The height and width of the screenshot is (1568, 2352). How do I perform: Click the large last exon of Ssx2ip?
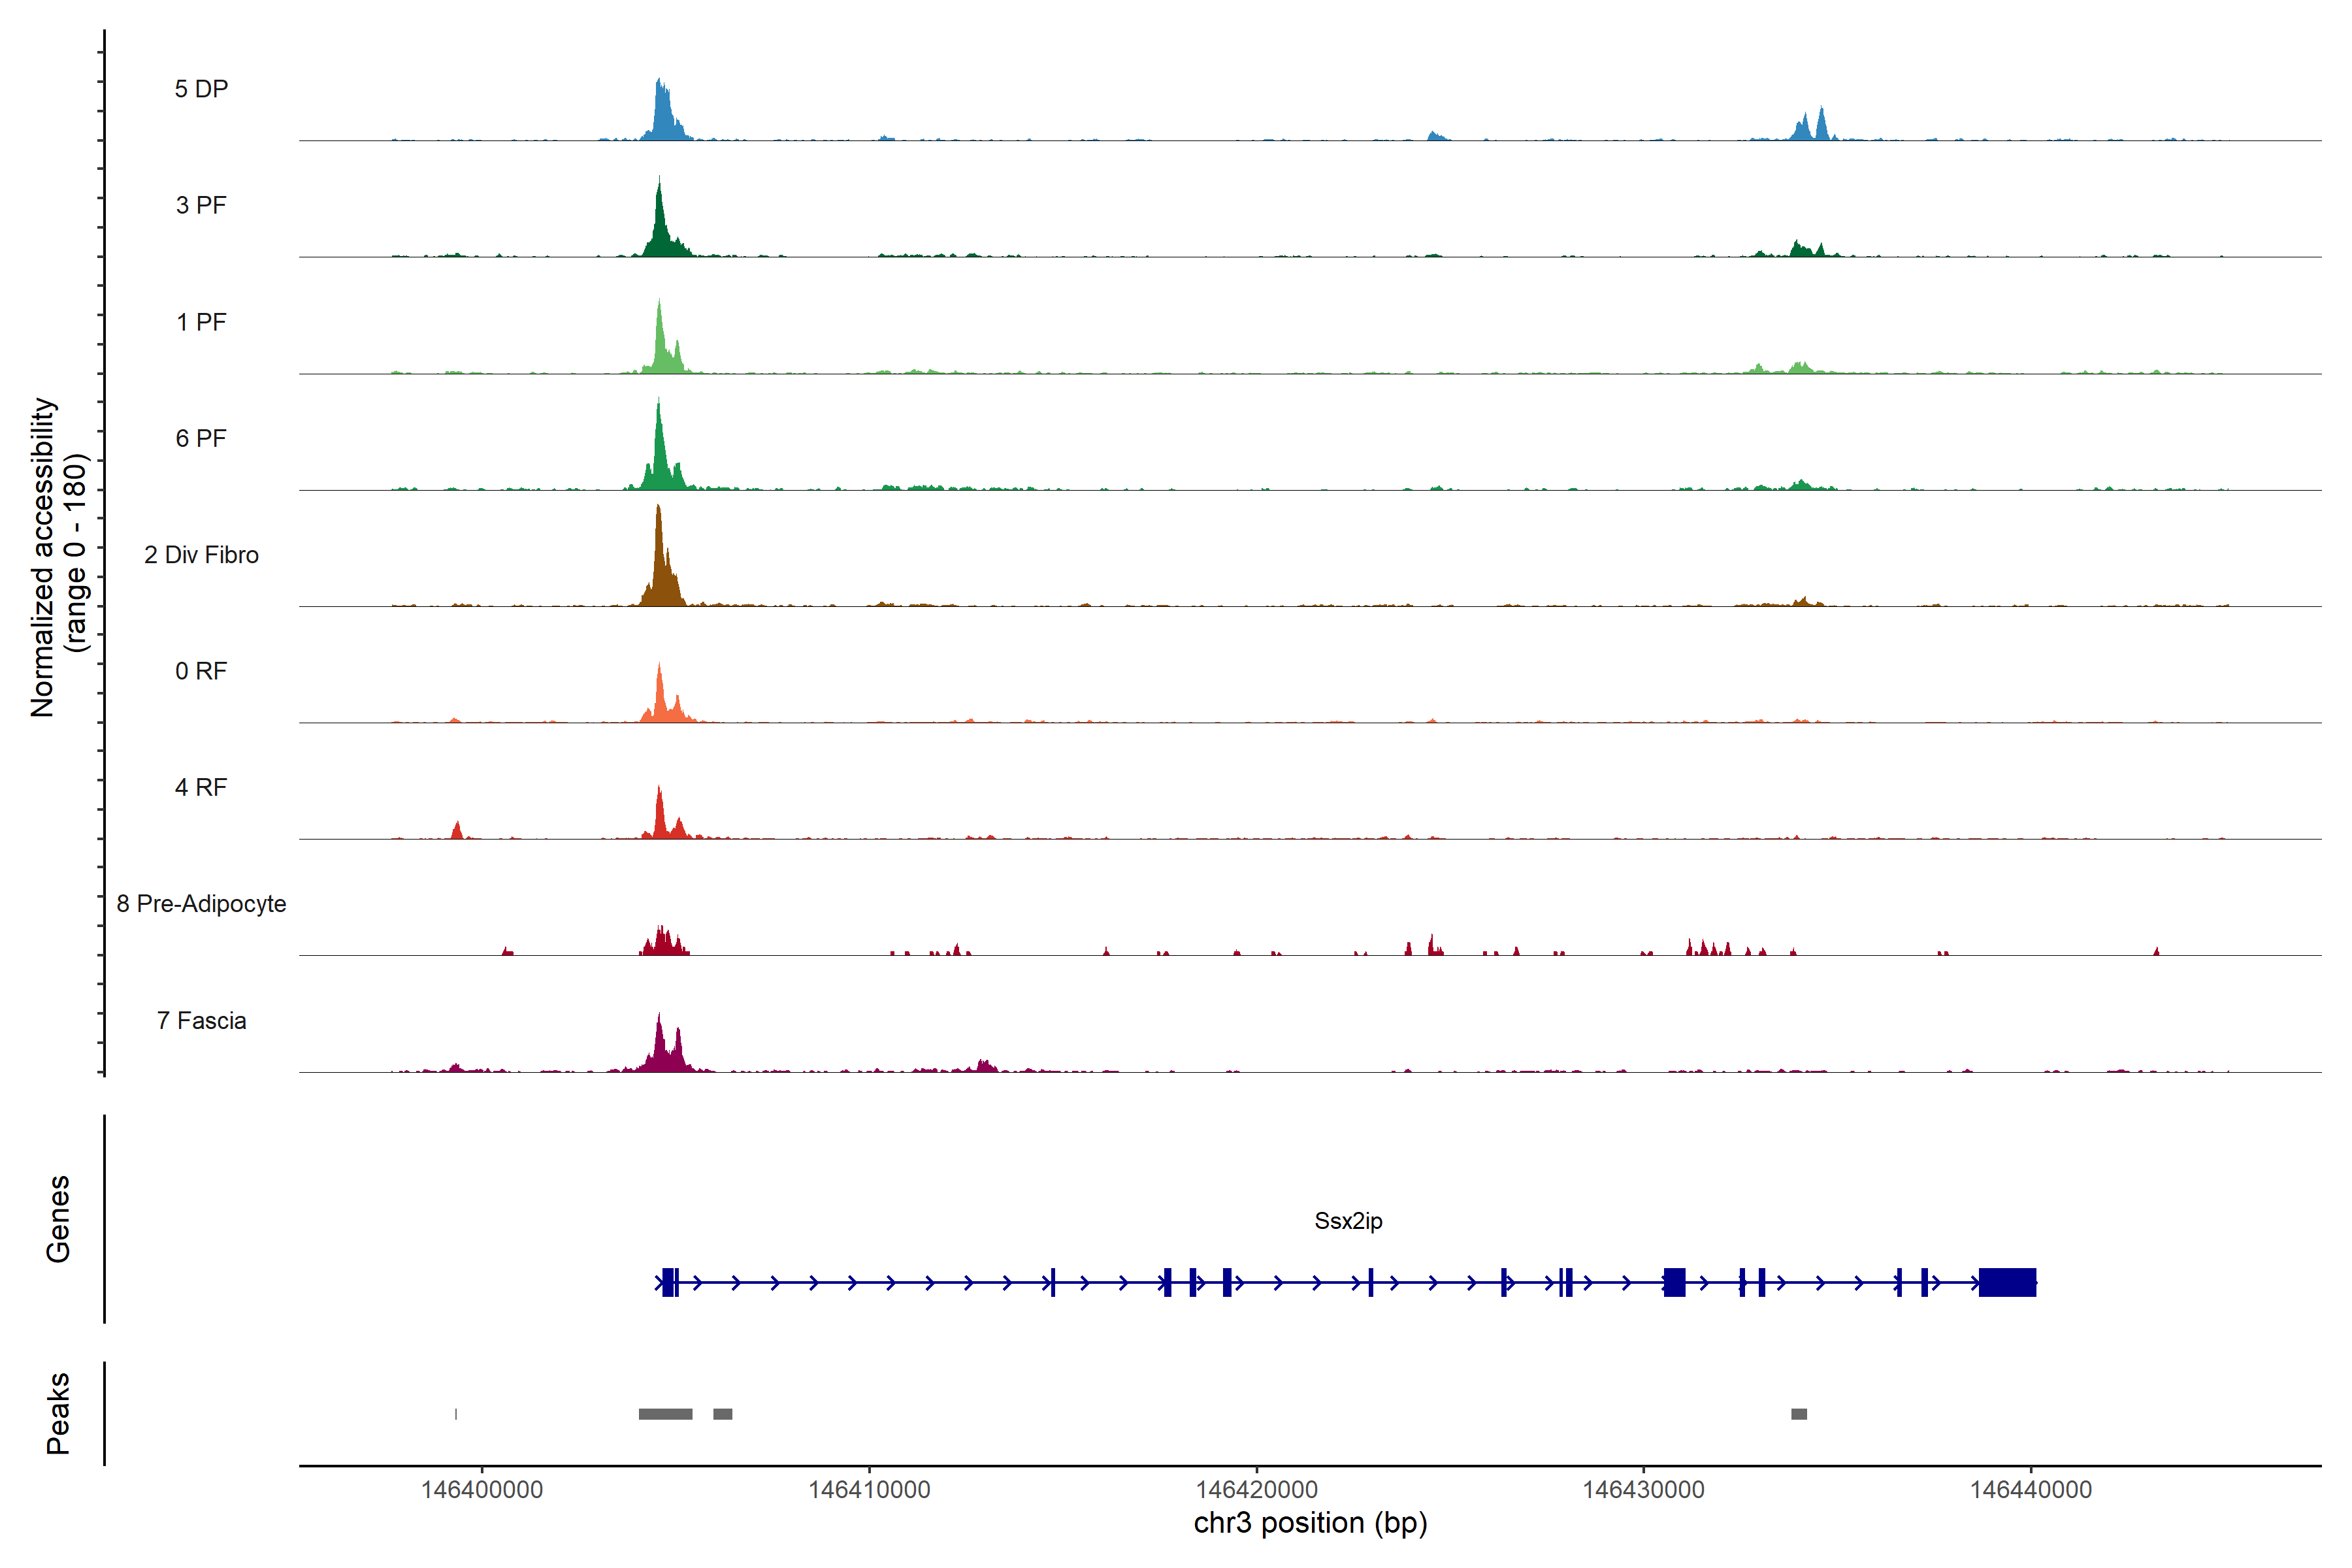point(2007,1282)
